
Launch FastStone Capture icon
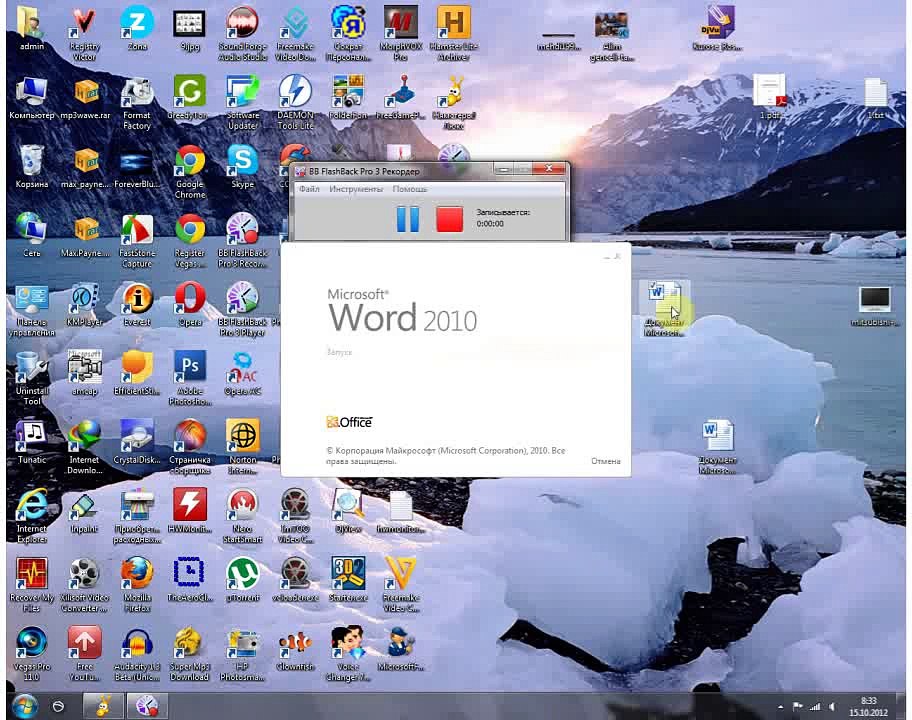click(137, 241)
